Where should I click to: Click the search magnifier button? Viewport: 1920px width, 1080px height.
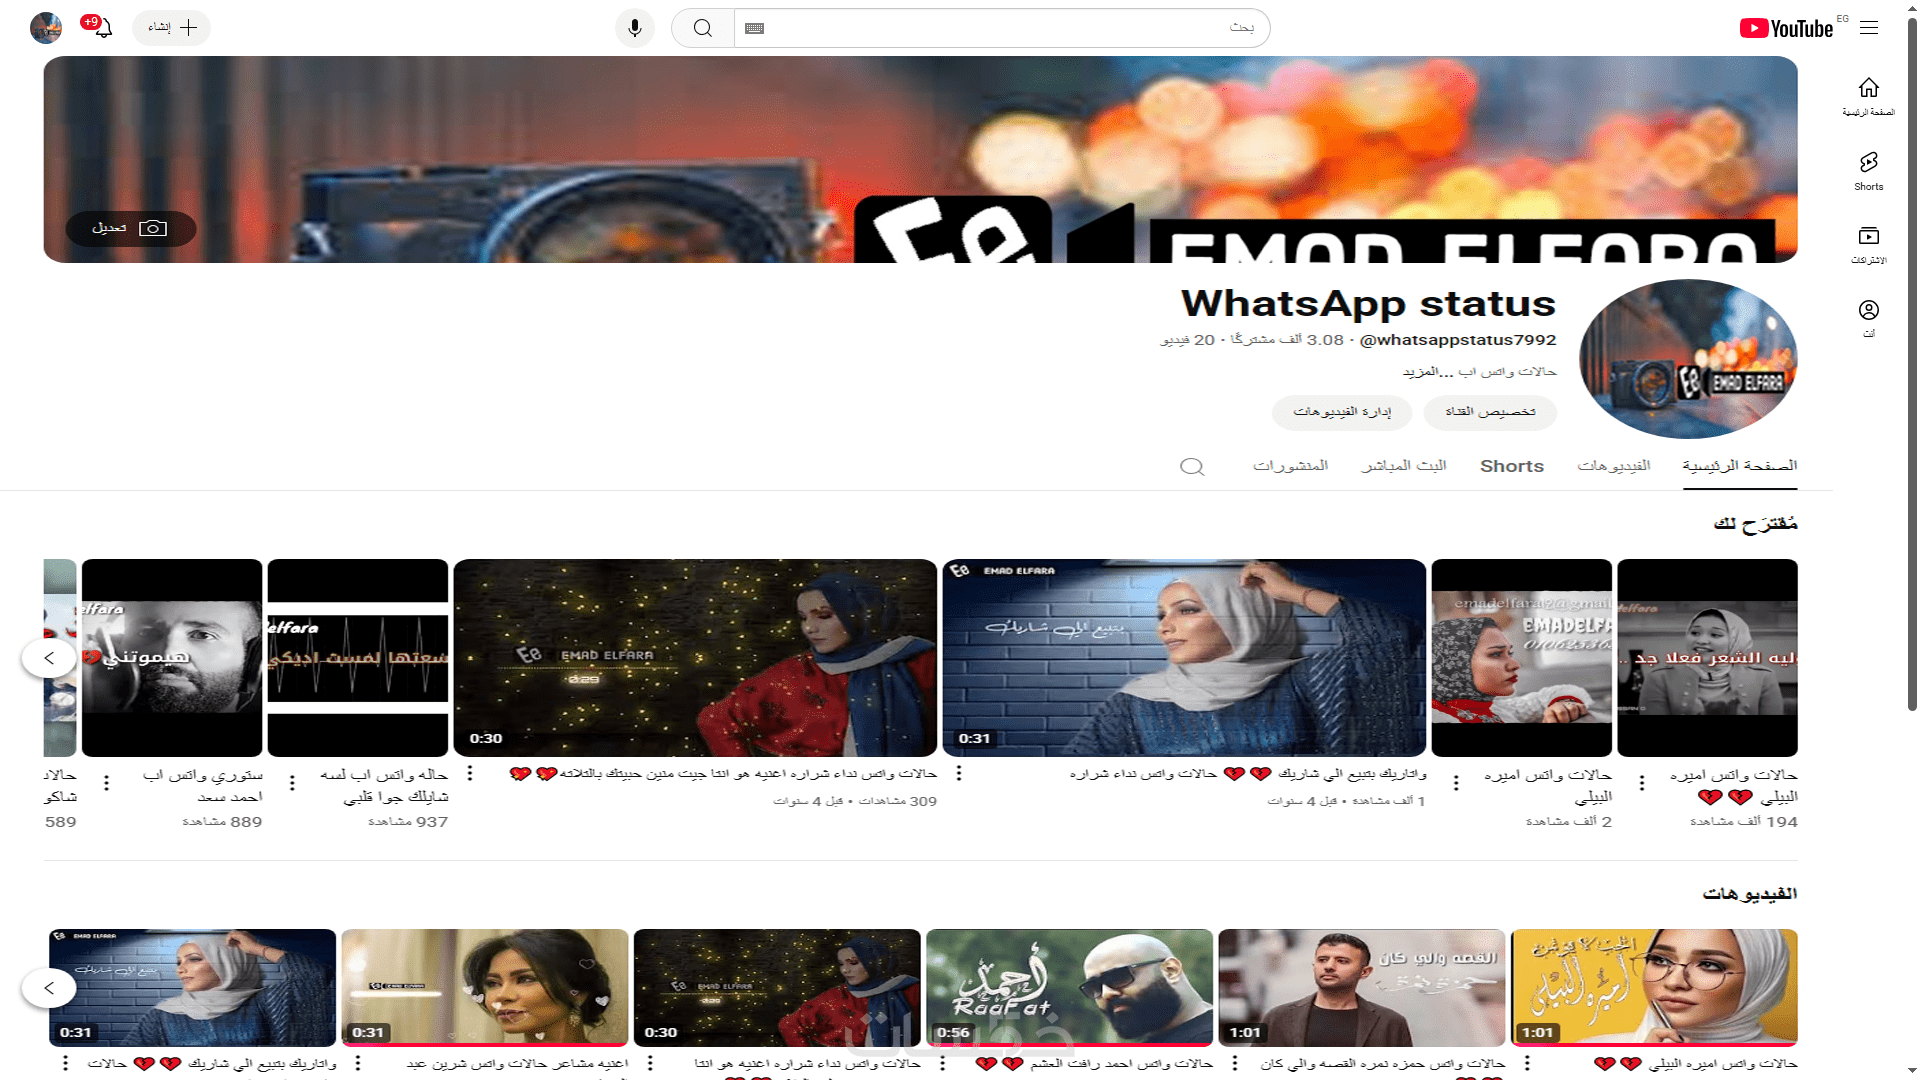703,28
